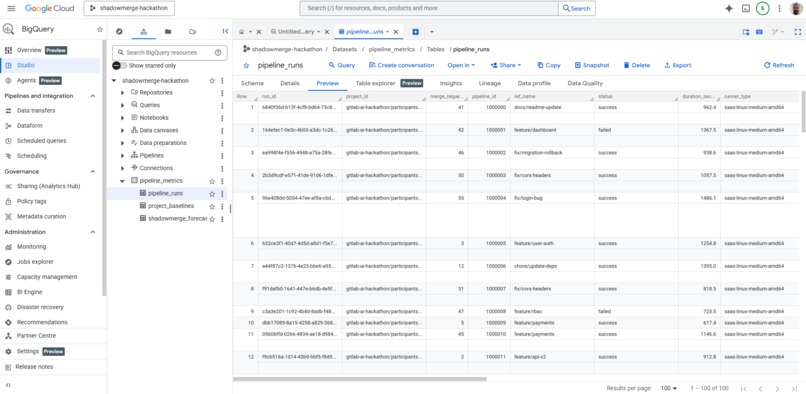
Task: Open the Lineage tab
Action: [x=489, y=83]
